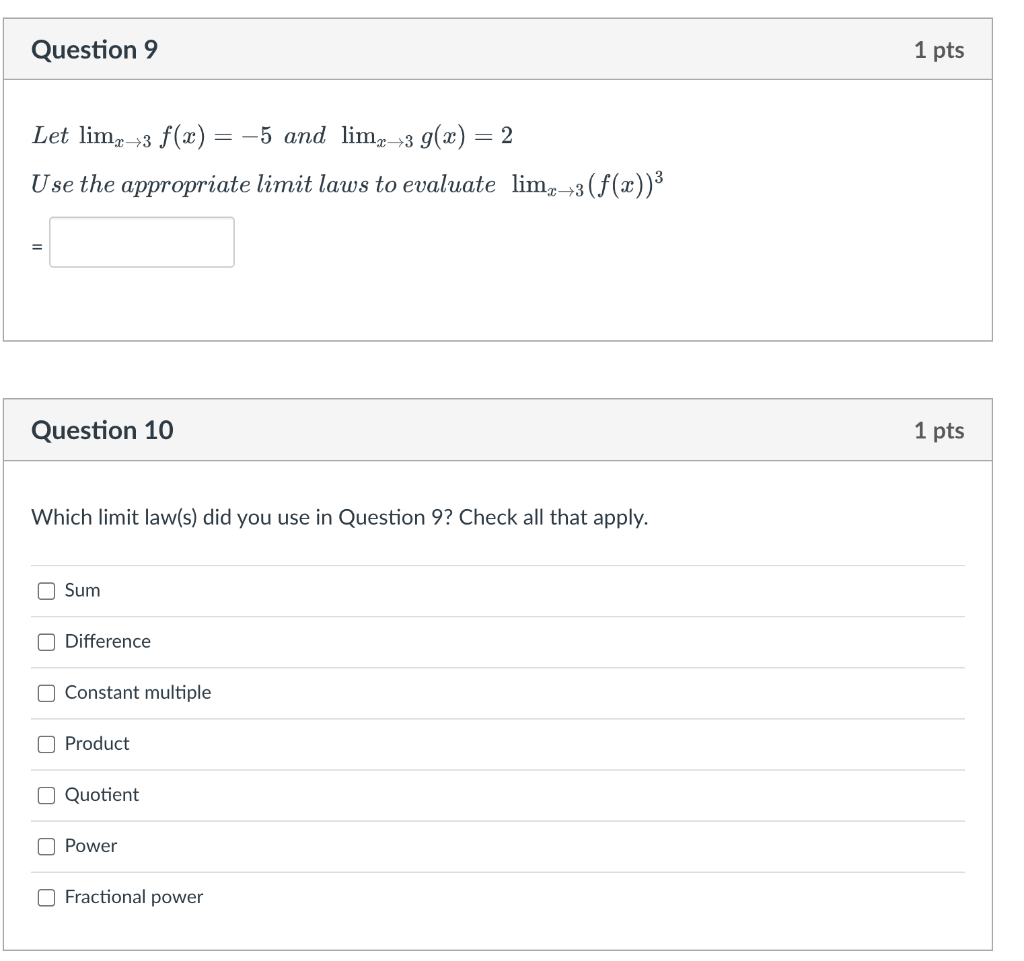
Task: Click the Question 9 heading
Action: (x=94, y=50)
